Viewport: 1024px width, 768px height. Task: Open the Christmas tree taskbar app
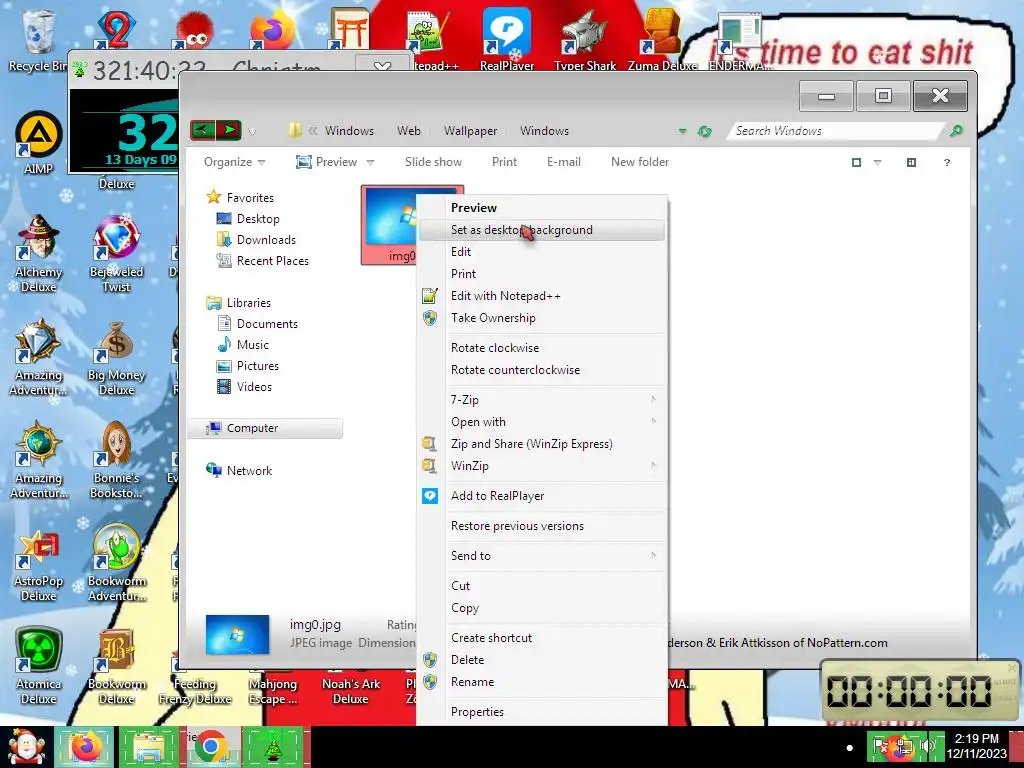272,747
